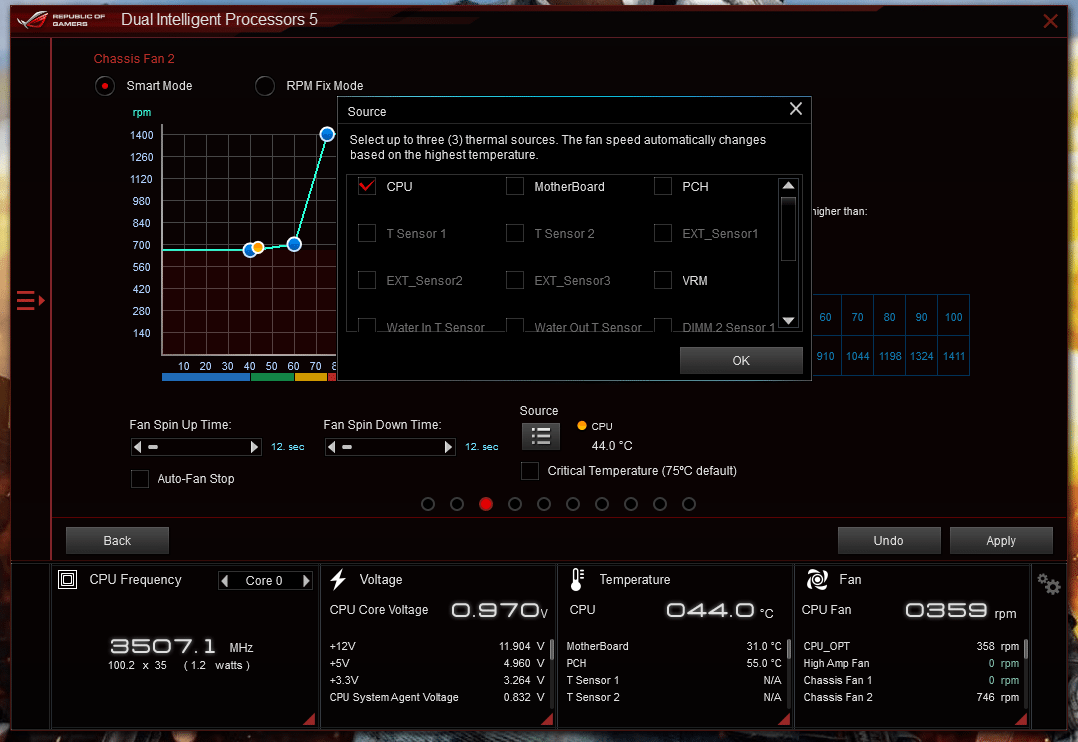
Task: Check the EXT_Sensor2 source
Action: tap(367, 280)
